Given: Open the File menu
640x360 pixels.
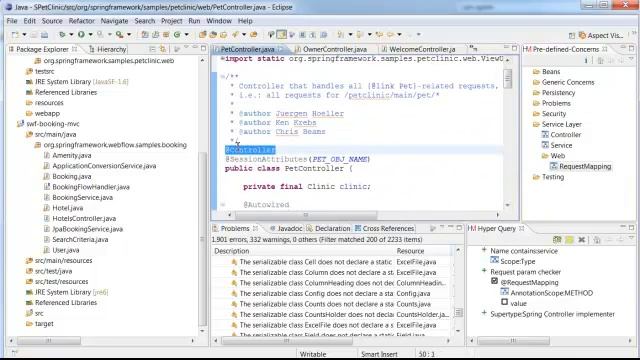Looking at the screenshot, I should [x=12, y=21].
